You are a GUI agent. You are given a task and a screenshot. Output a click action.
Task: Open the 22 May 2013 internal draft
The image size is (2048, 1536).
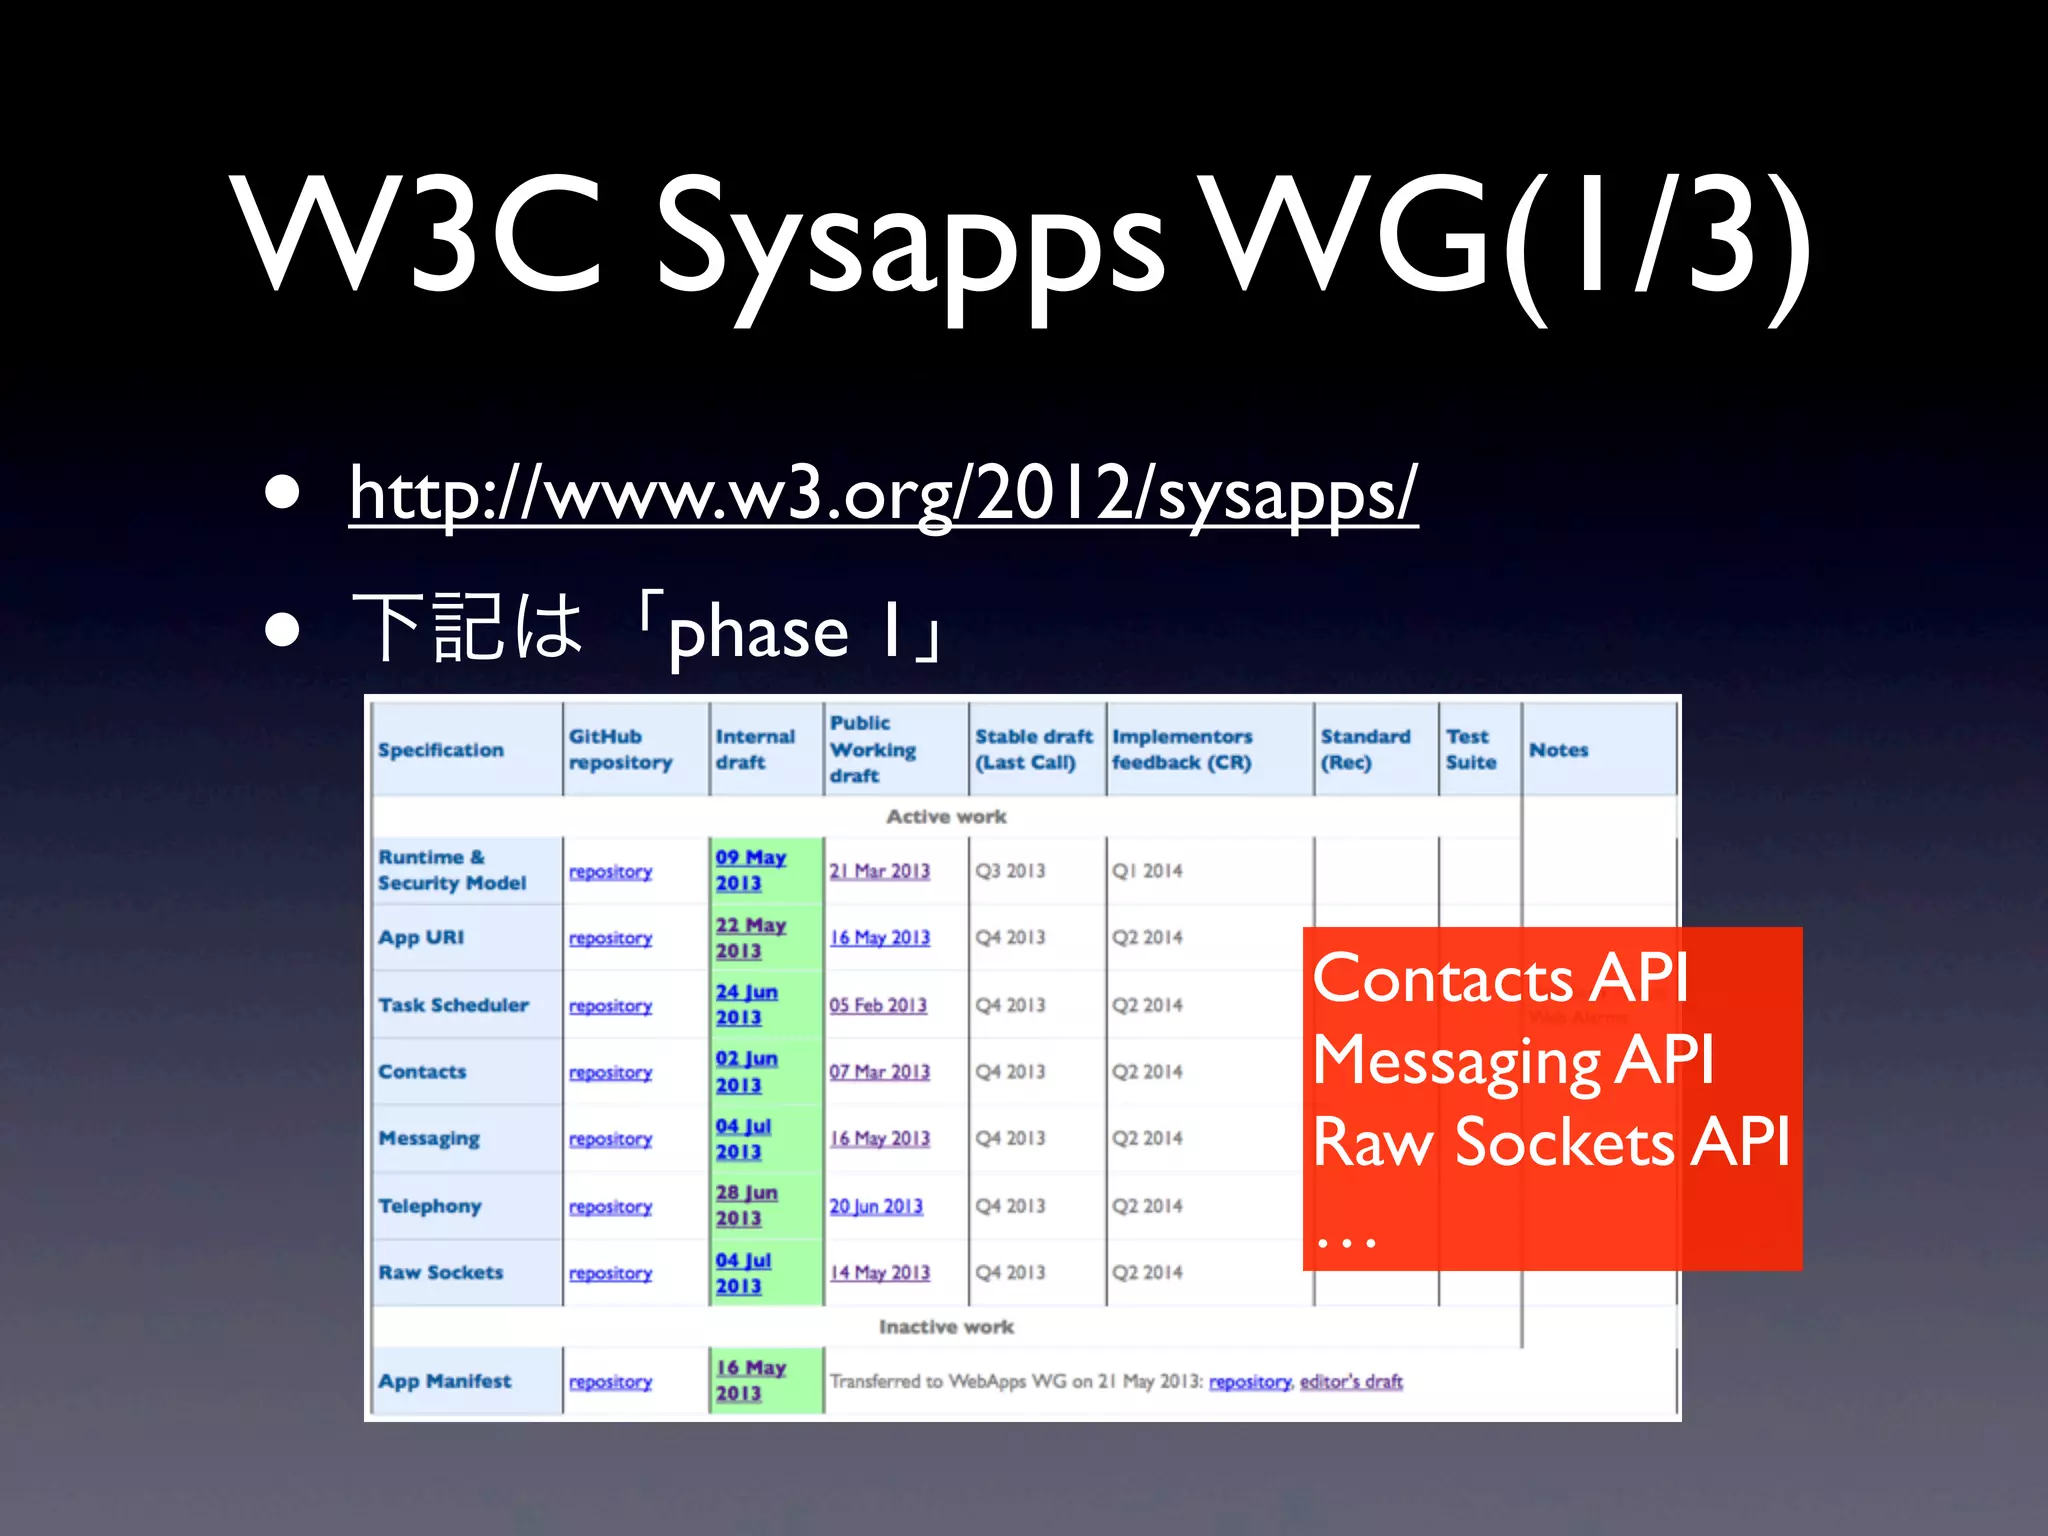(x=750, y=938)
